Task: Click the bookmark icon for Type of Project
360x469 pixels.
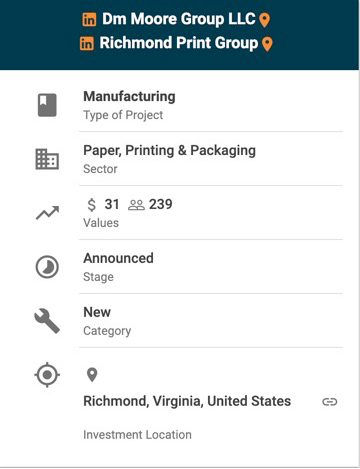Action: point(47,105)
